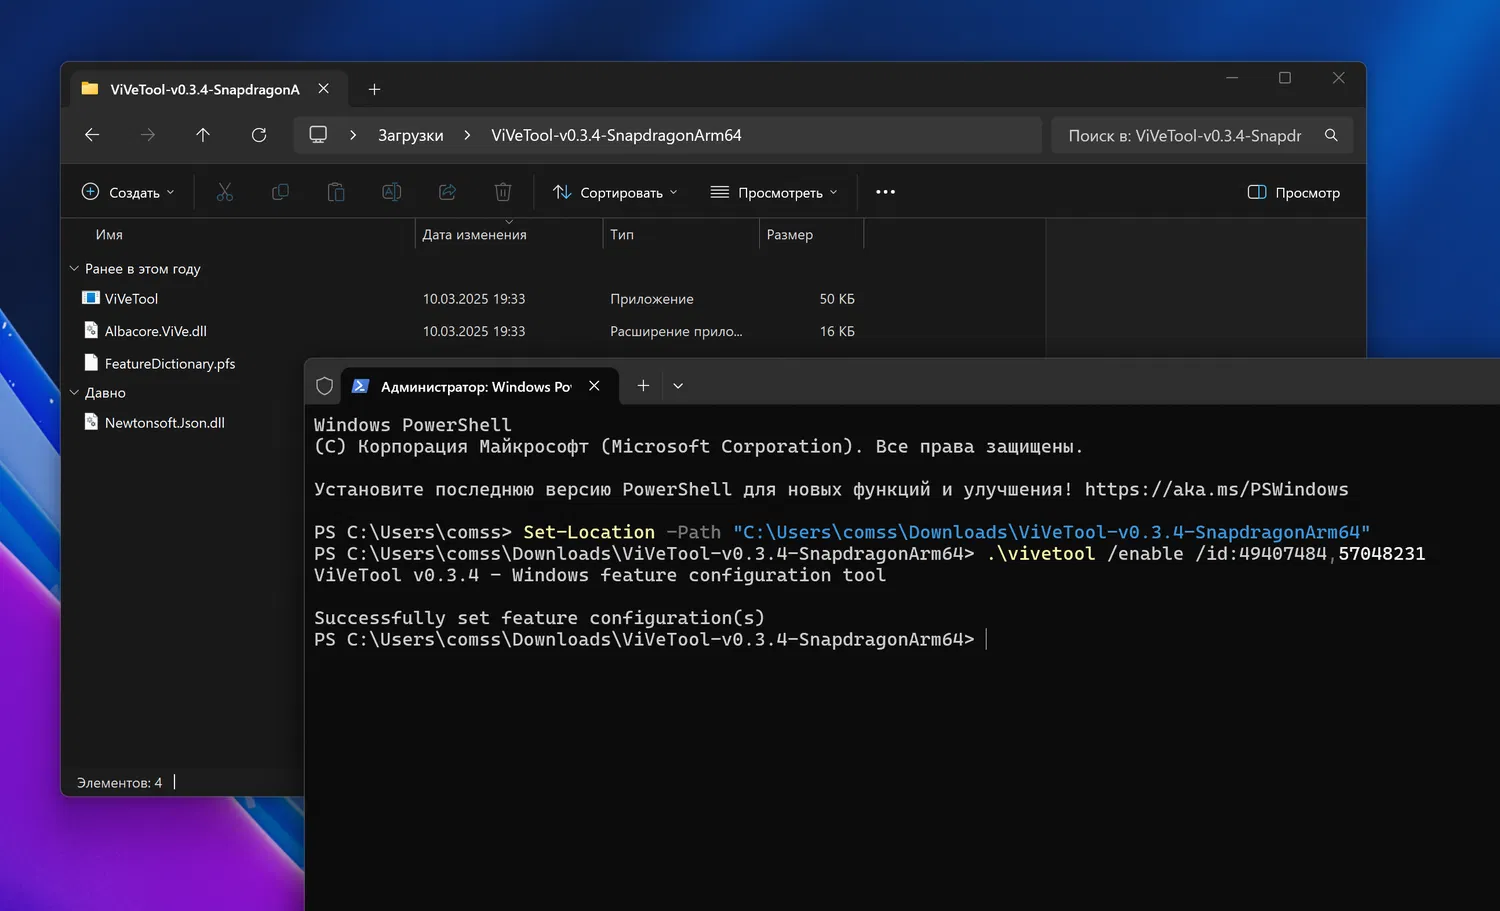This screenshot has width=1500, height=911.
Task: Click the Paste clipboard icon
Action: (x=336, y=192)
